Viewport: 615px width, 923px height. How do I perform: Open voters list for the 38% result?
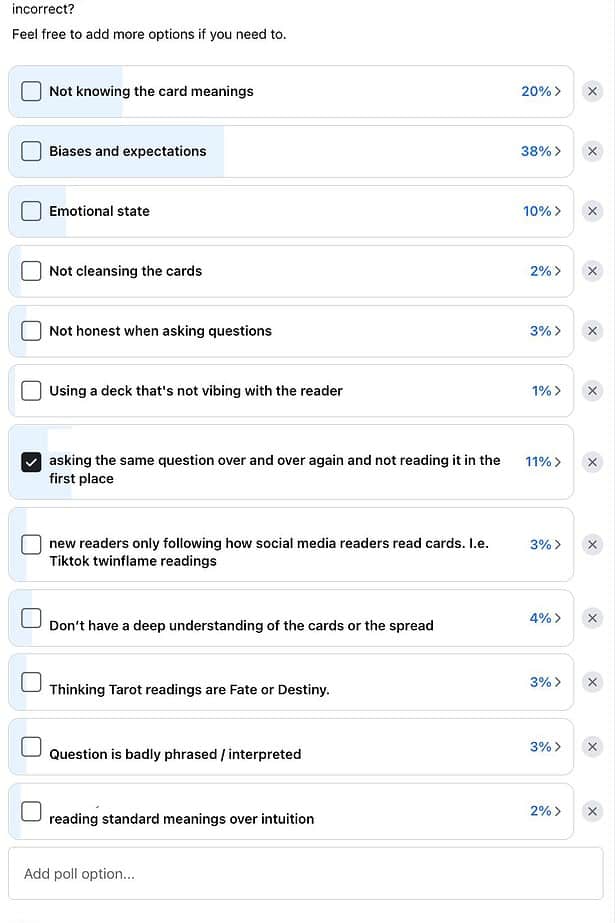540,151
